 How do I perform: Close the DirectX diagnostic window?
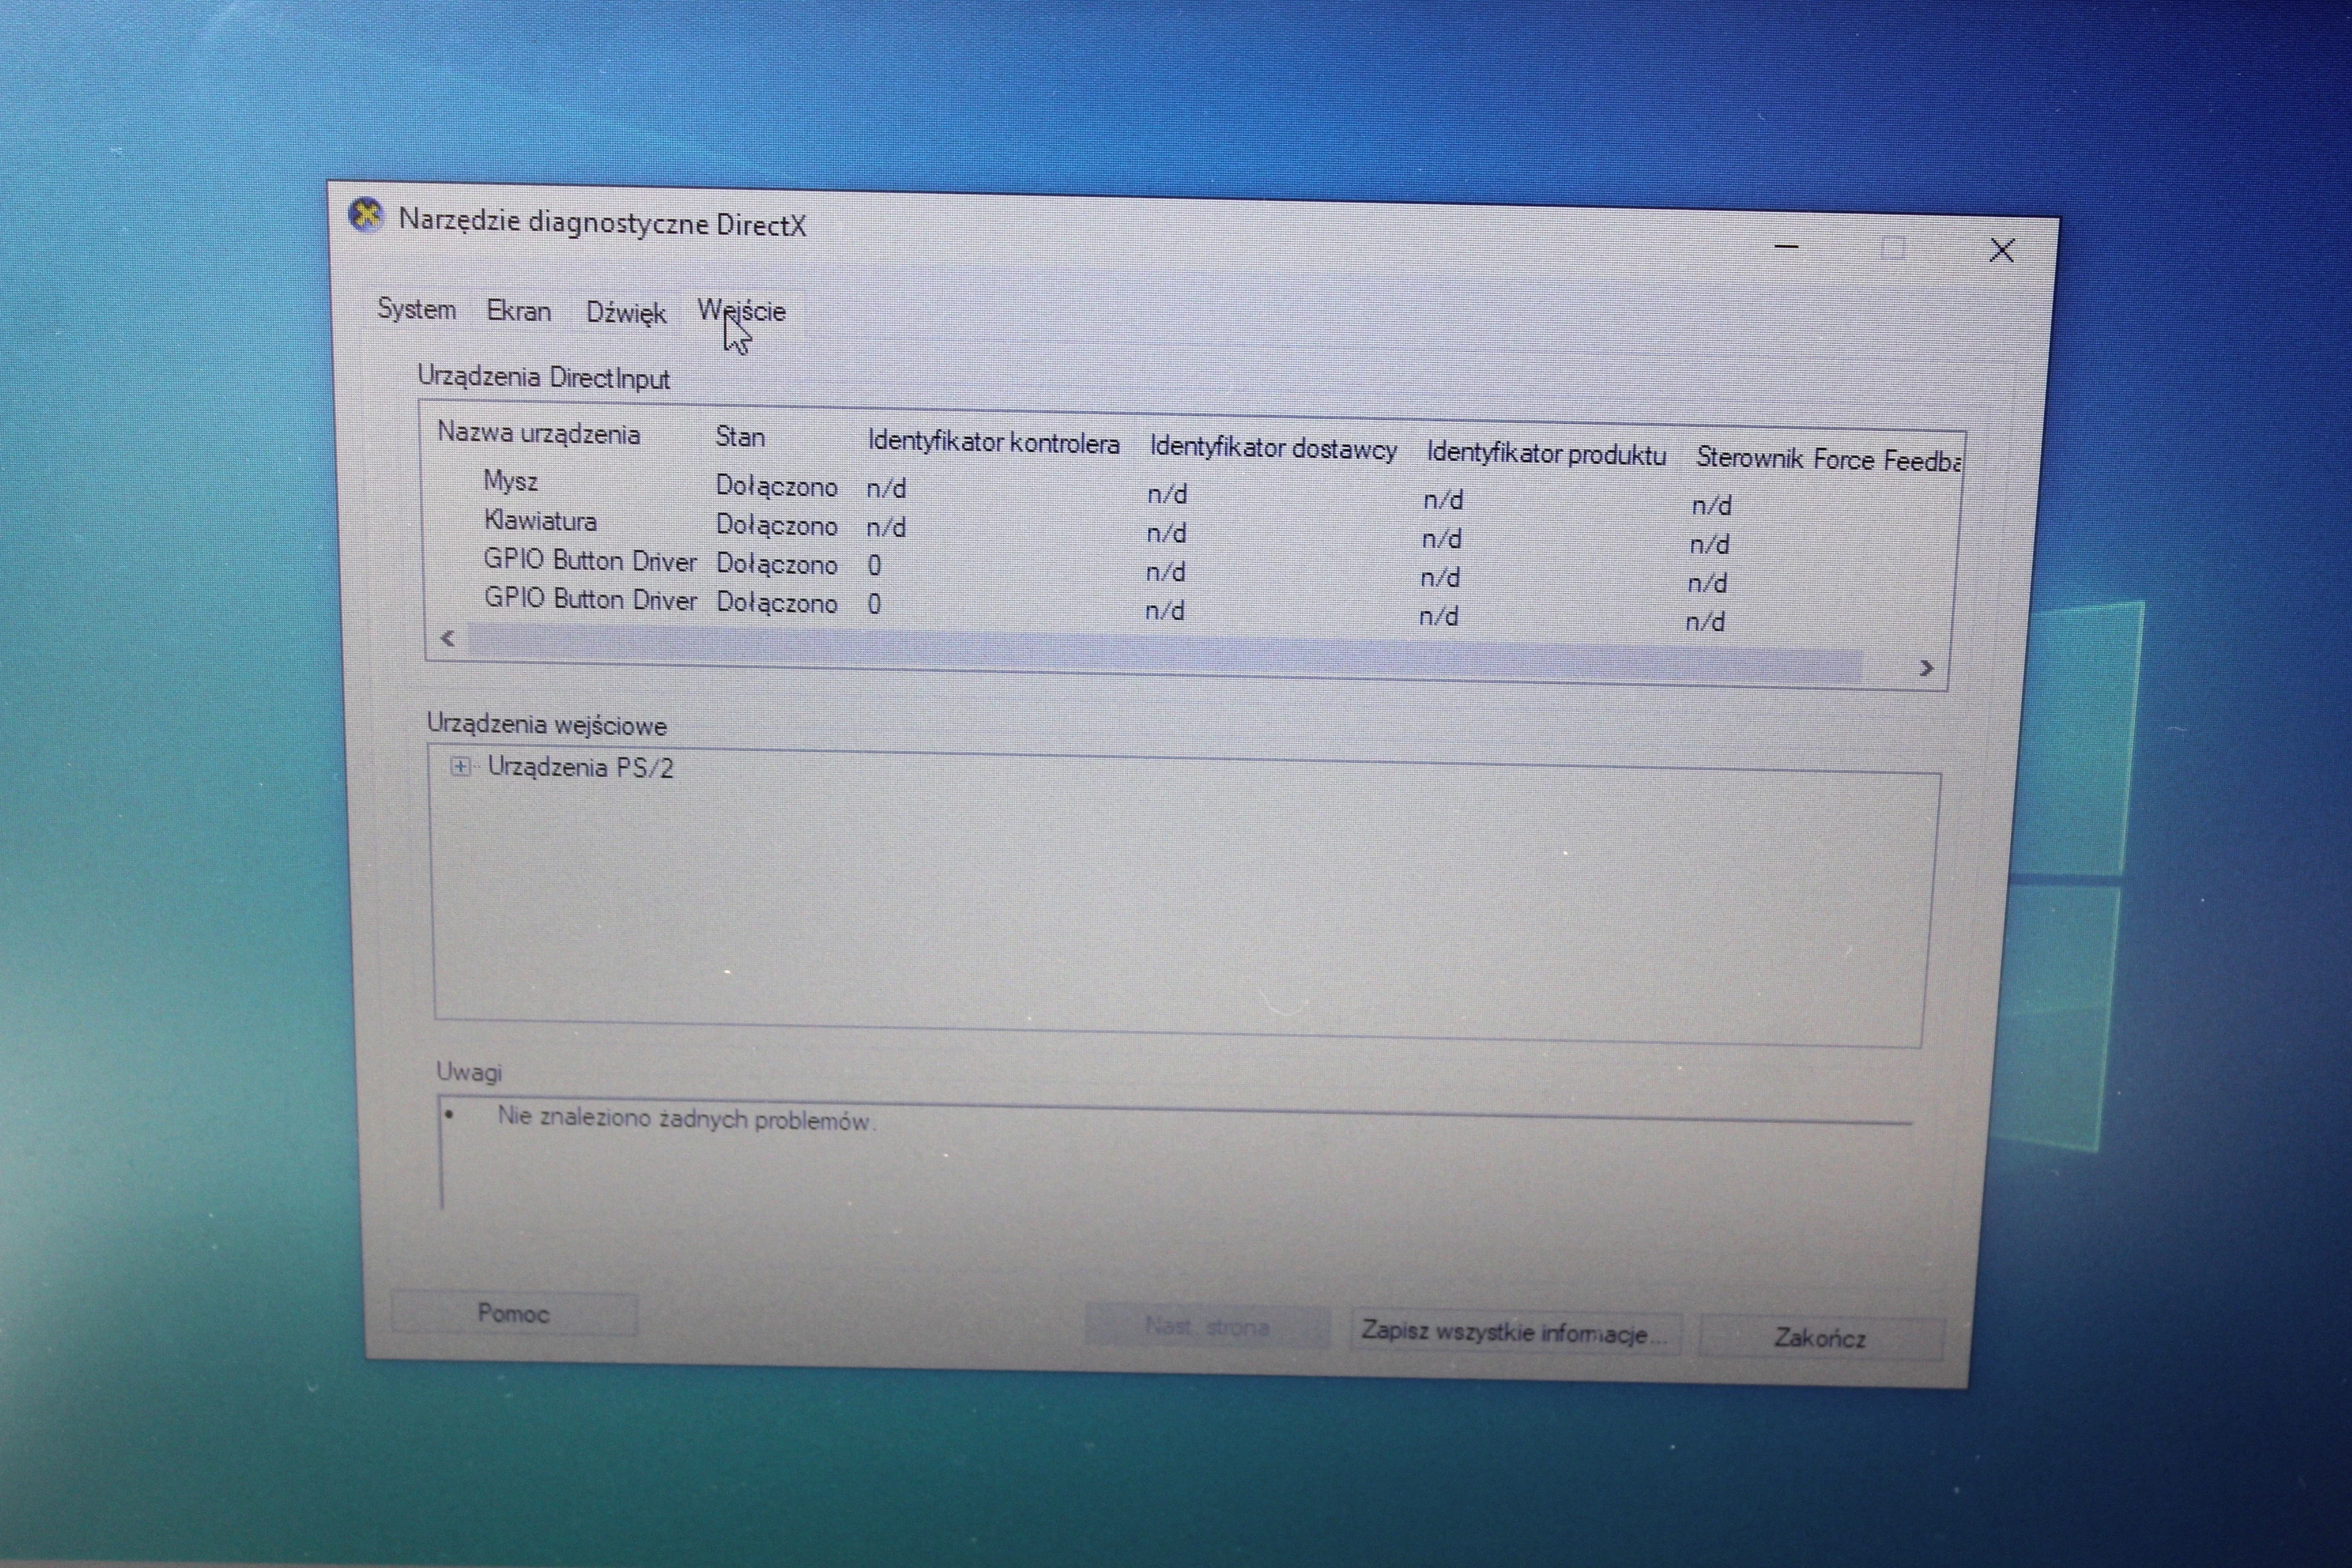pos(2001,251)
